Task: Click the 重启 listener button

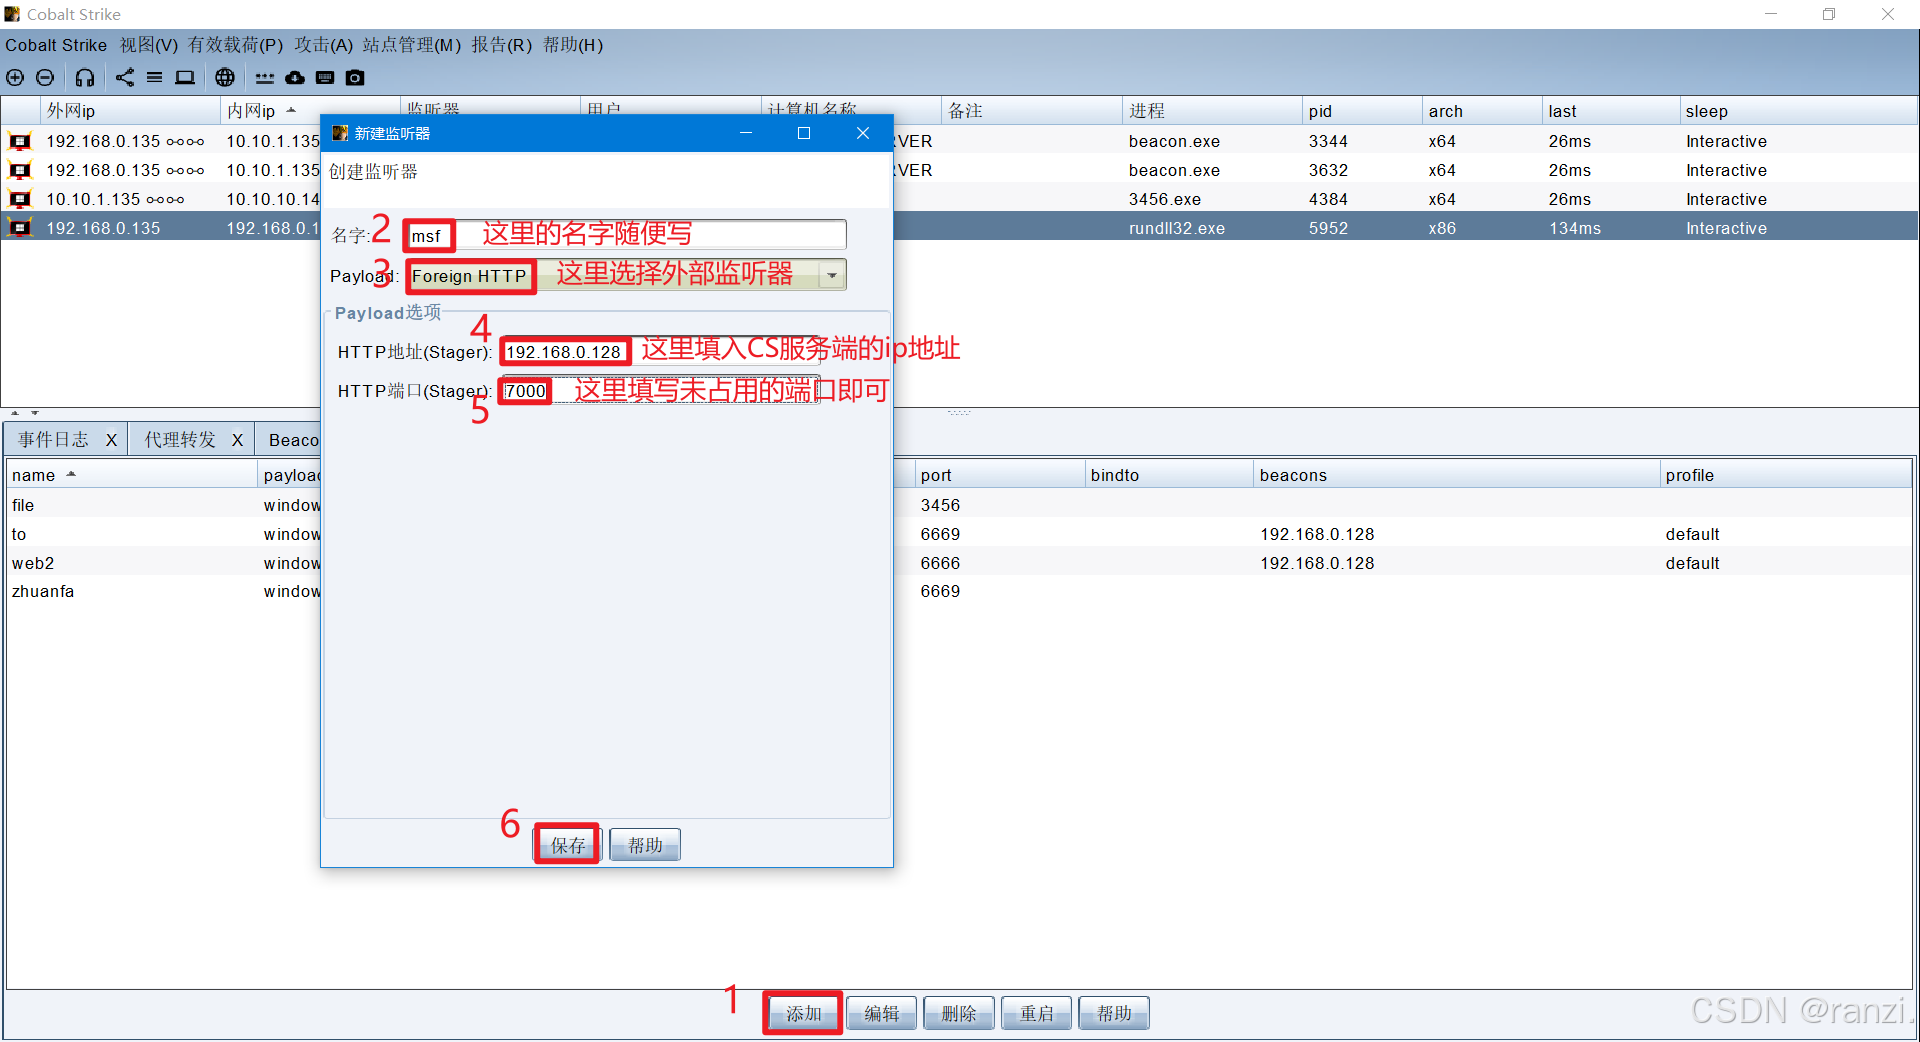Action: pos(1036,1013)
